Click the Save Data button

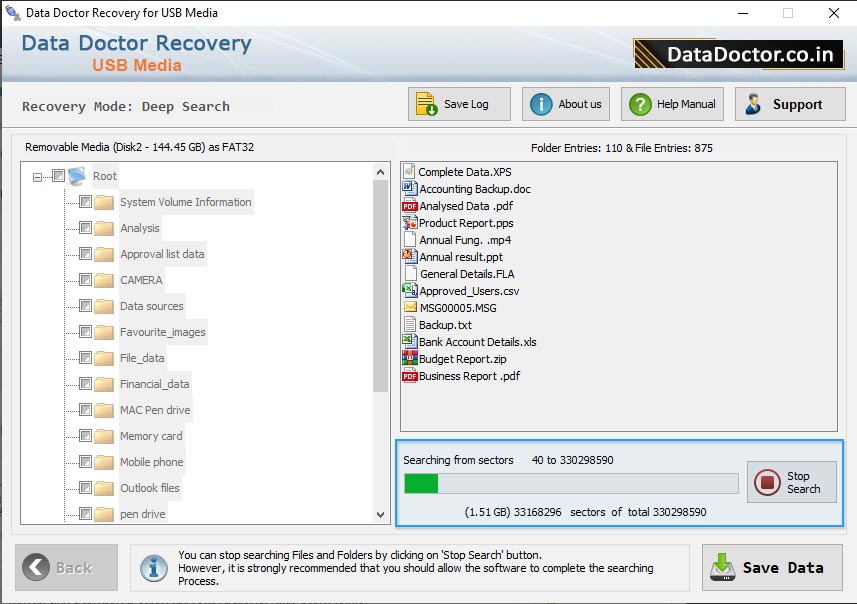pos(771,567)
